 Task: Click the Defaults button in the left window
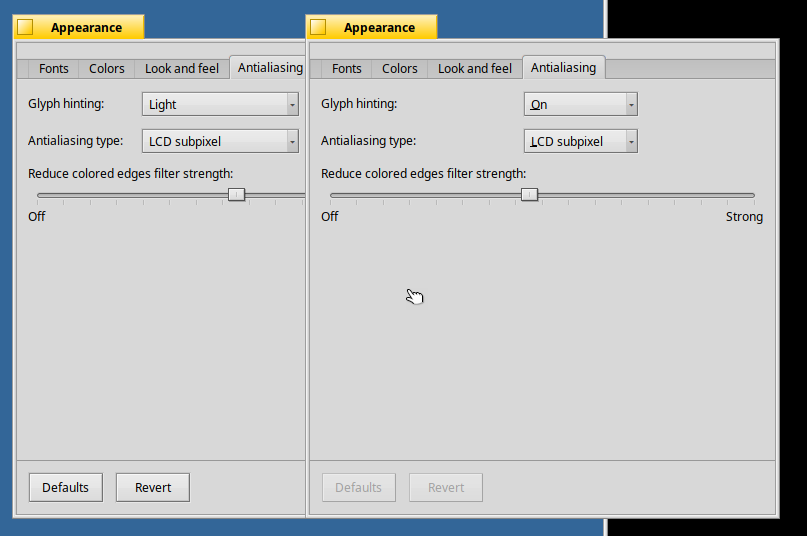pyautogui.click(x=66, y=487)
